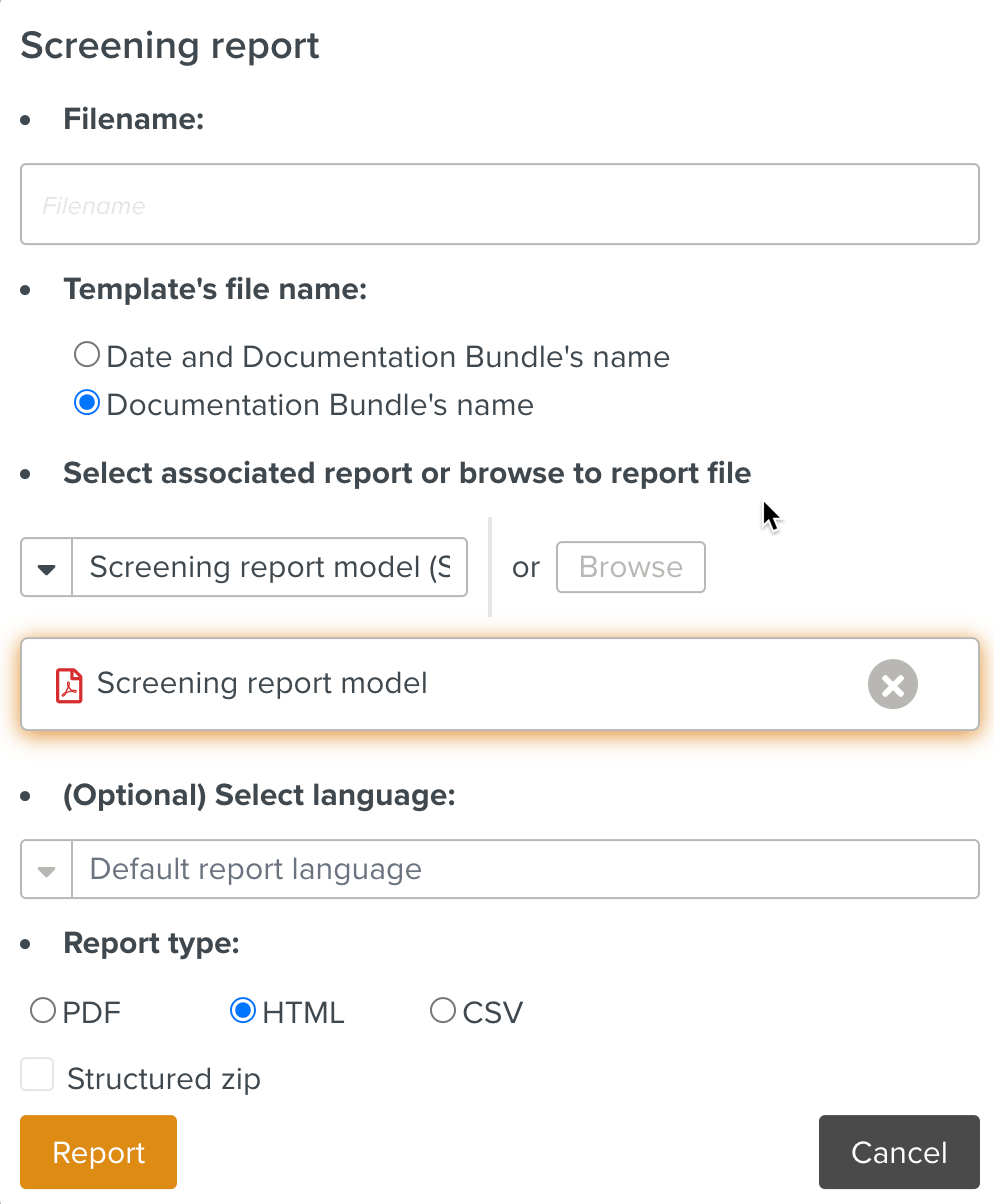Image resolution: width=994 pixels, height=1204 pixels.
Task: Click the Screening report dialog title
Action: pyautogui.click(x=170, y=46)
